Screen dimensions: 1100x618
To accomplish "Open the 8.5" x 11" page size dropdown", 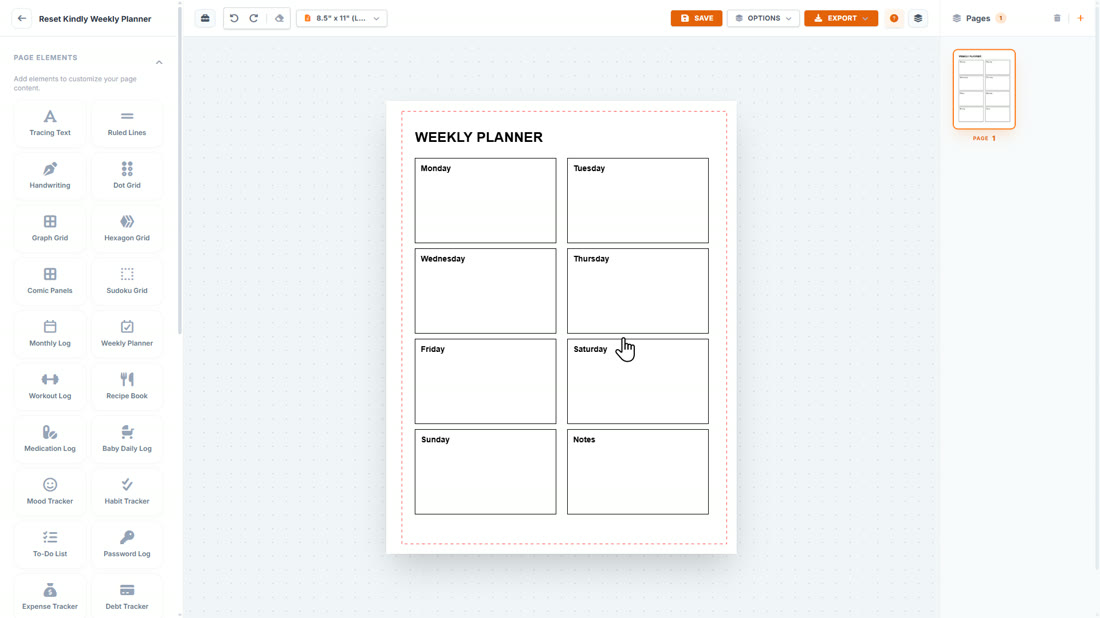I will (x=342, y=18).
